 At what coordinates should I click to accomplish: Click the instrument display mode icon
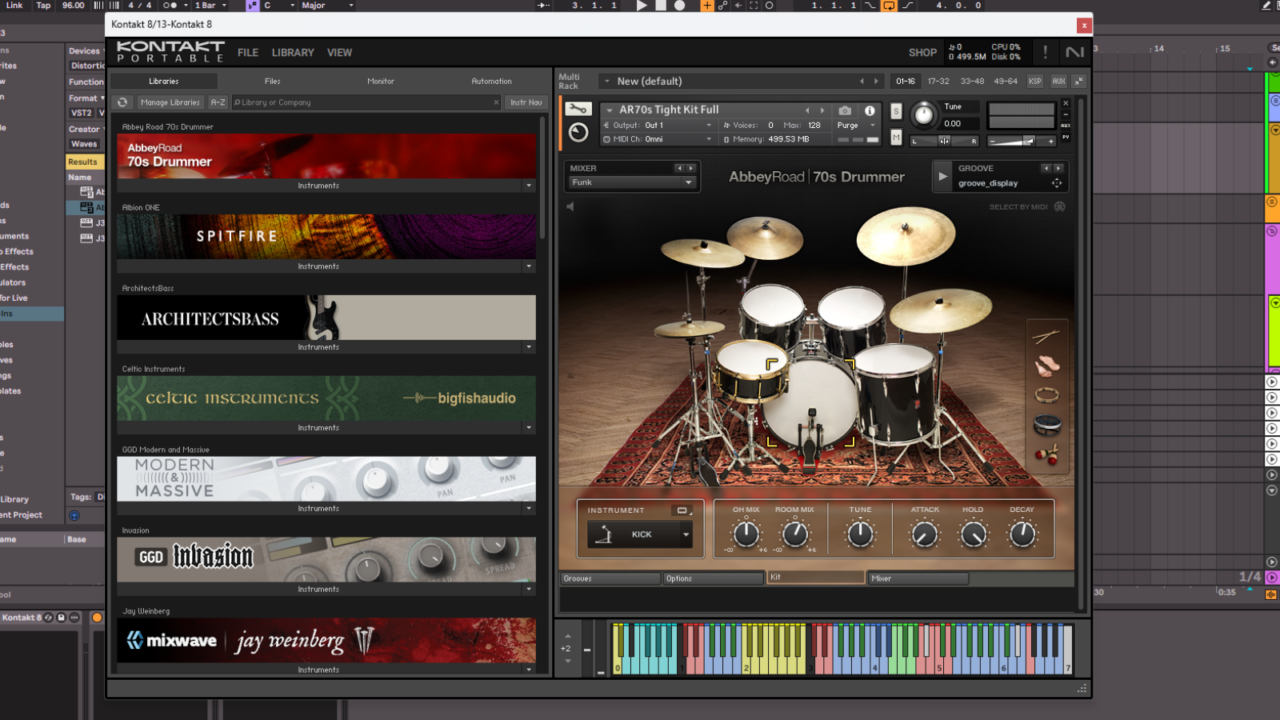click(x=683, y=511)
